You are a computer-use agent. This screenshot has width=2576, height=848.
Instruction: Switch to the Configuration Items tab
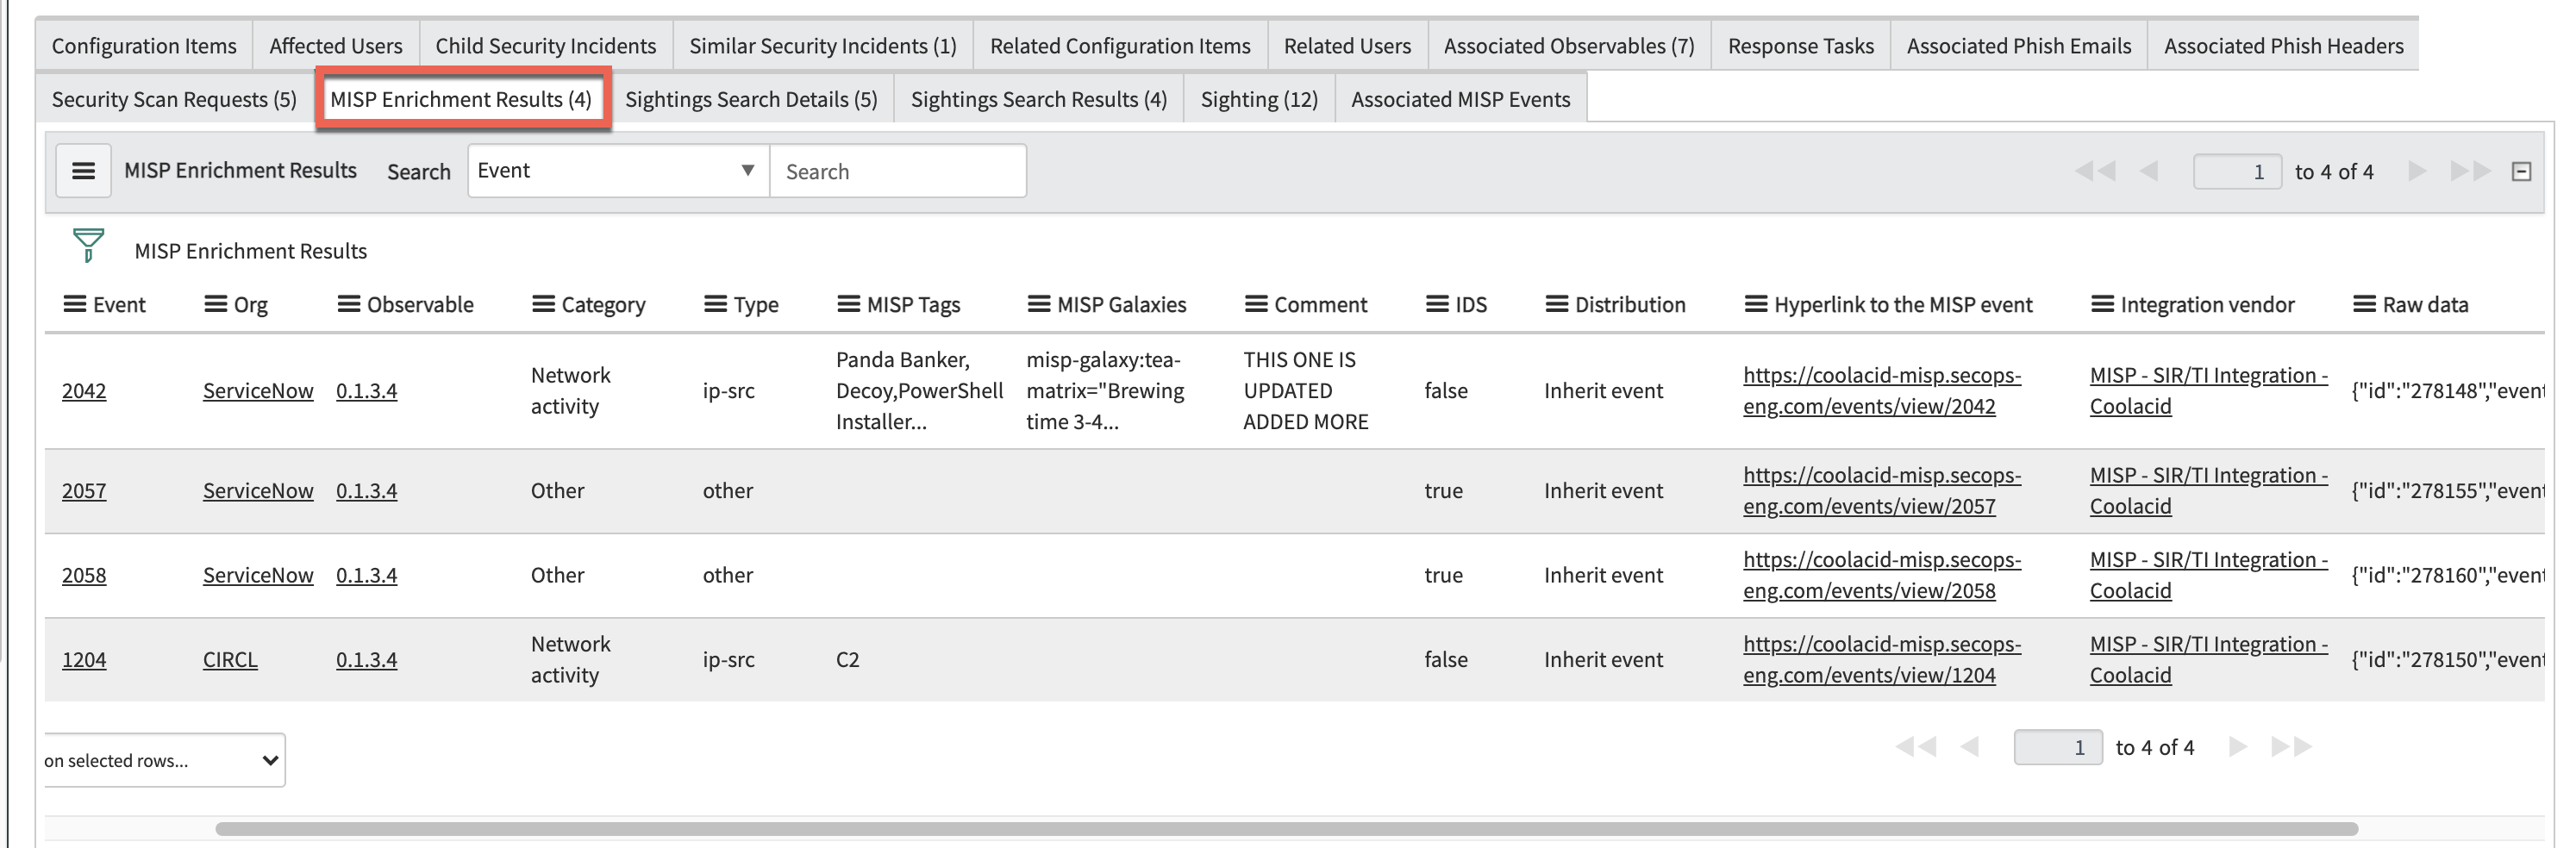[x=144, y=46]
